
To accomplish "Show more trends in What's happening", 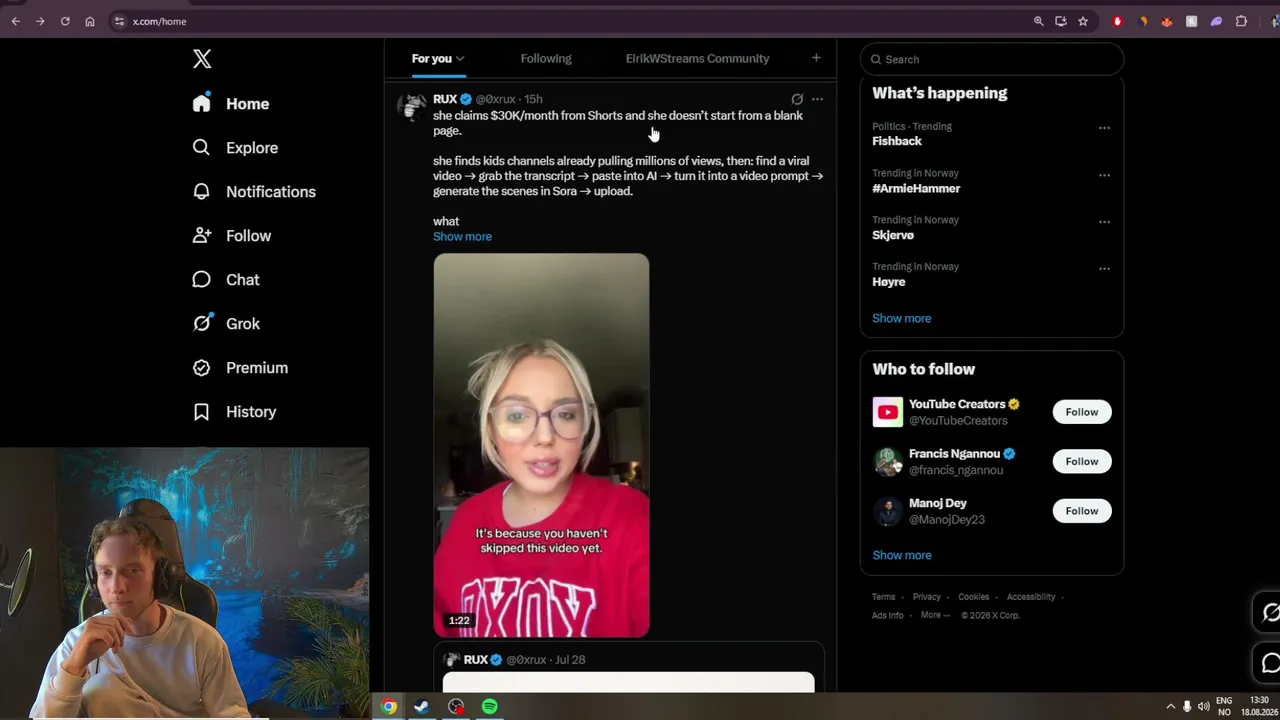I will click(901, 318).
